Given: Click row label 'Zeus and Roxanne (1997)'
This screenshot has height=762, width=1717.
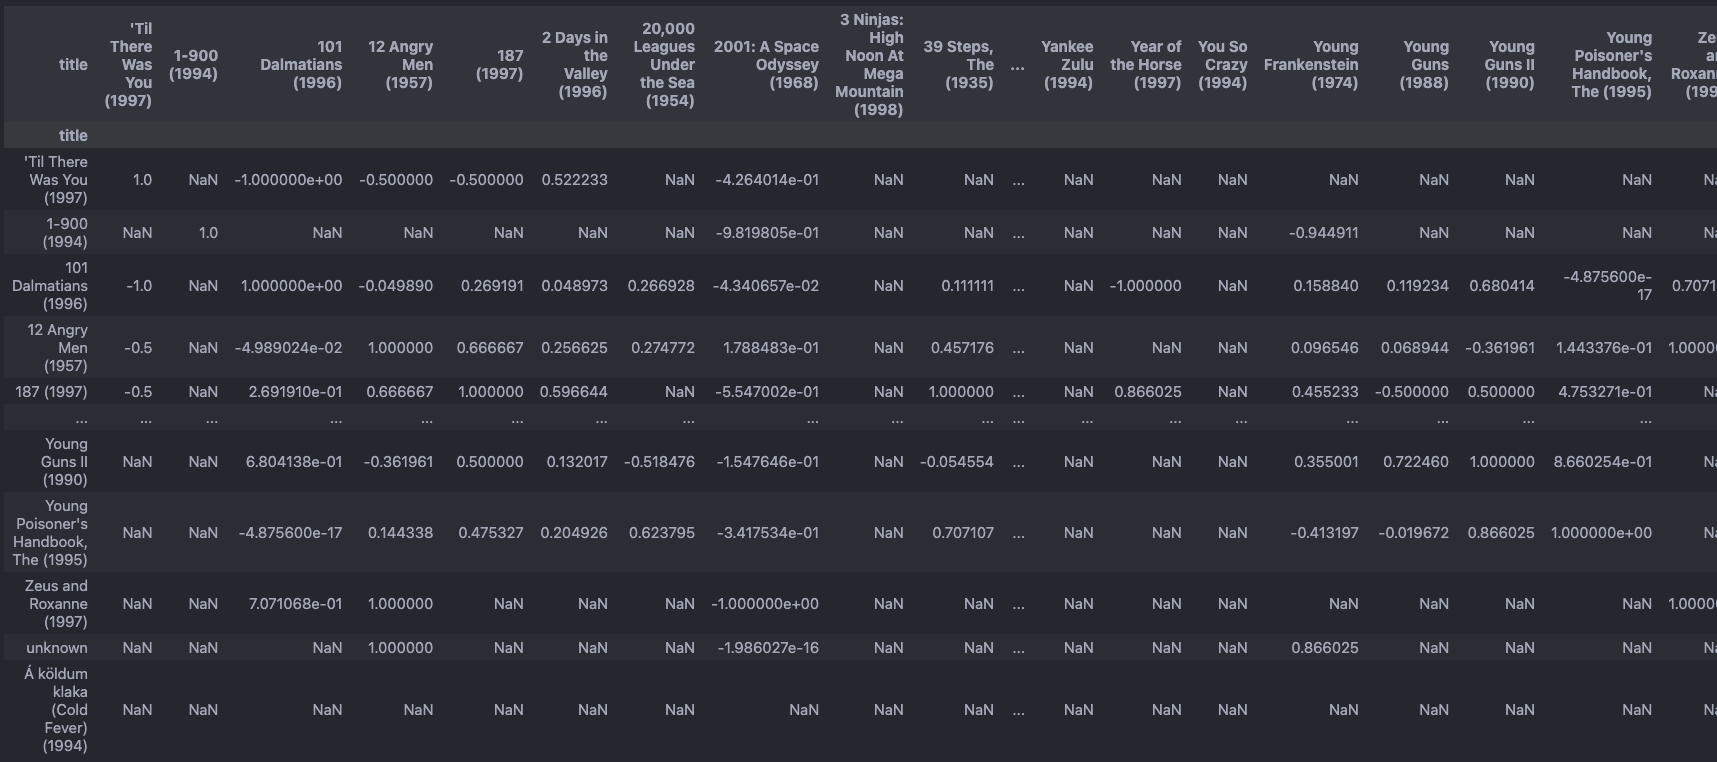Looking at the screenshot, I should click(x=56, y=604).
